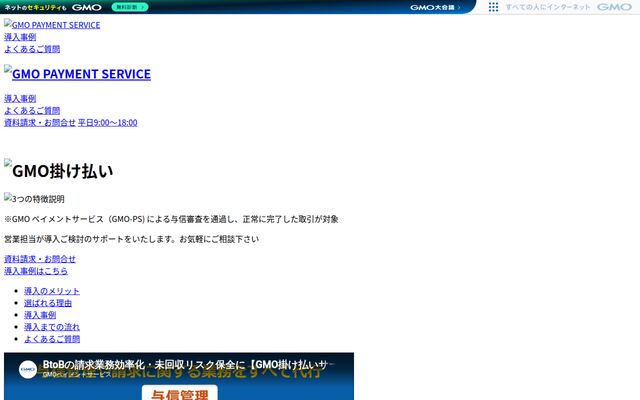Viewport: 640px width, 400px height.
Task: Open the GMO大会議 banner link
Action: (435, 7)
